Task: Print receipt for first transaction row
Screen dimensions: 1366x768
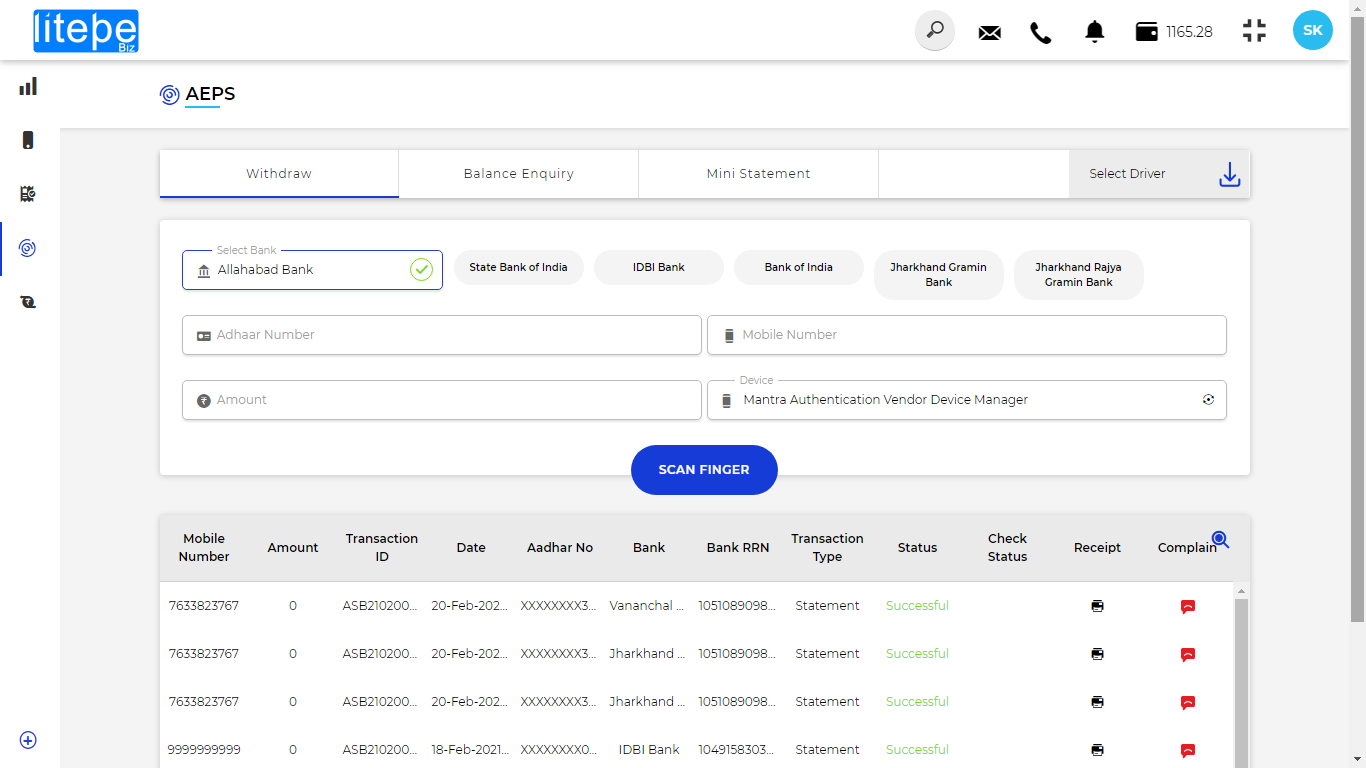Action: 1097,606
